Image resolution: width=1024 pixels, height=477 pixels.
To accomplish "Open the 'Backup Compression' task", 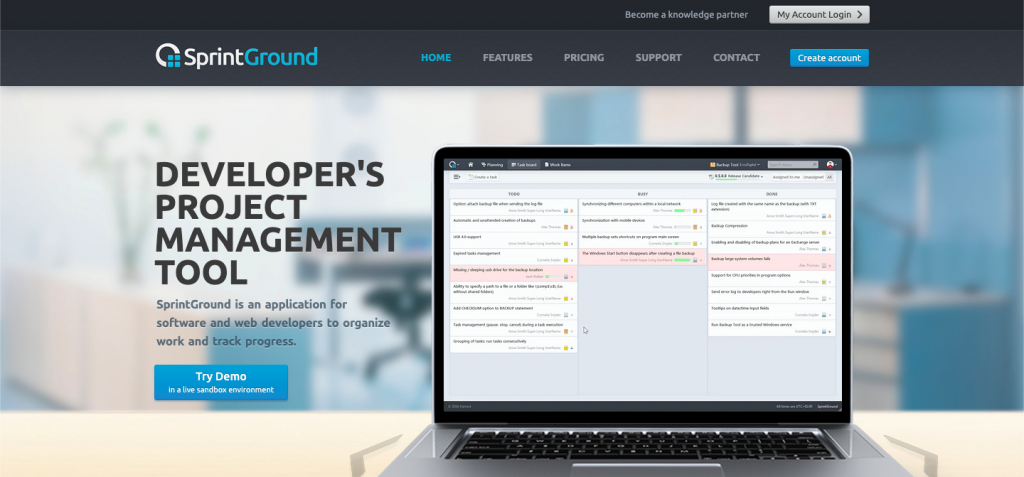I will (x=772, y=229).
